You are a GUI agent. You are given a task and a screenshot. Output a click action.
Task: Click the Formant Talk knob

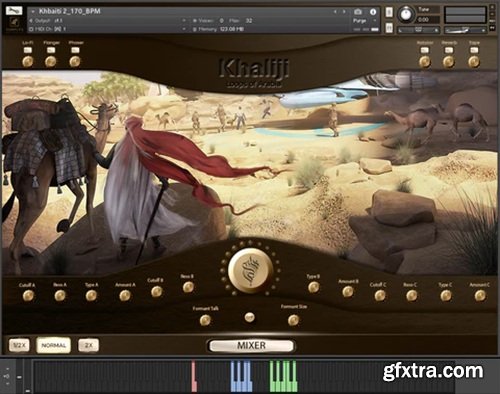click(205, 320)
